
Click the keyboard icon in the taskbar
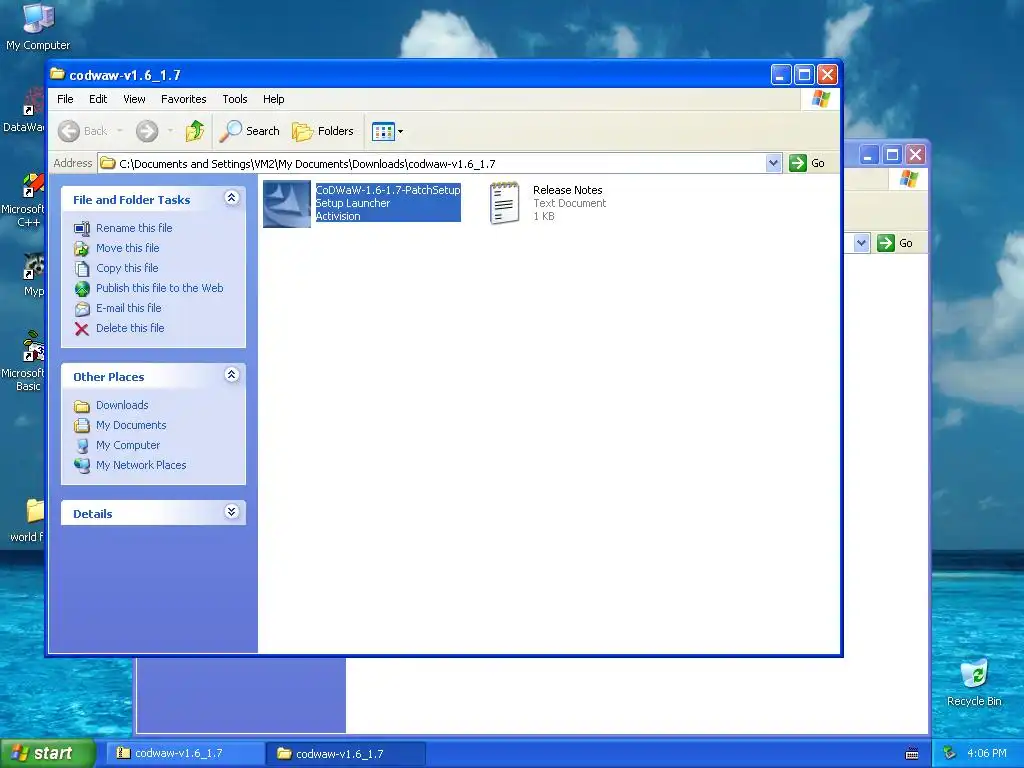(x=912, y=754)
